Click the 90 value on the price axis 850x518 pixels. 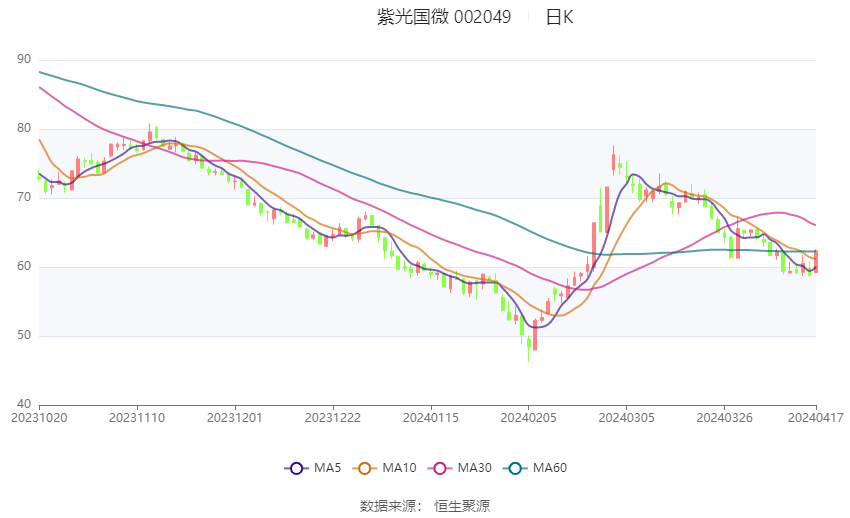[x=24, y=60]
